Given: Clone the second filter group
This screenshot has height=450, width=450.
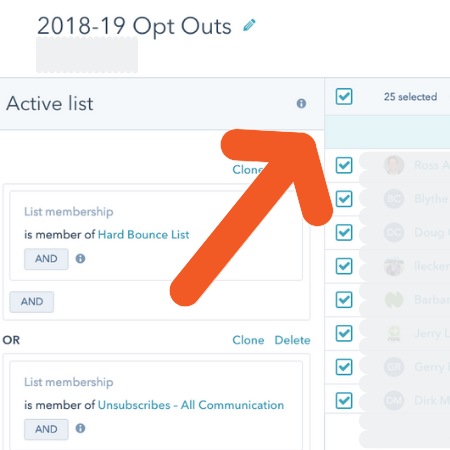Looking at the screenshot, I should (248, 340).
